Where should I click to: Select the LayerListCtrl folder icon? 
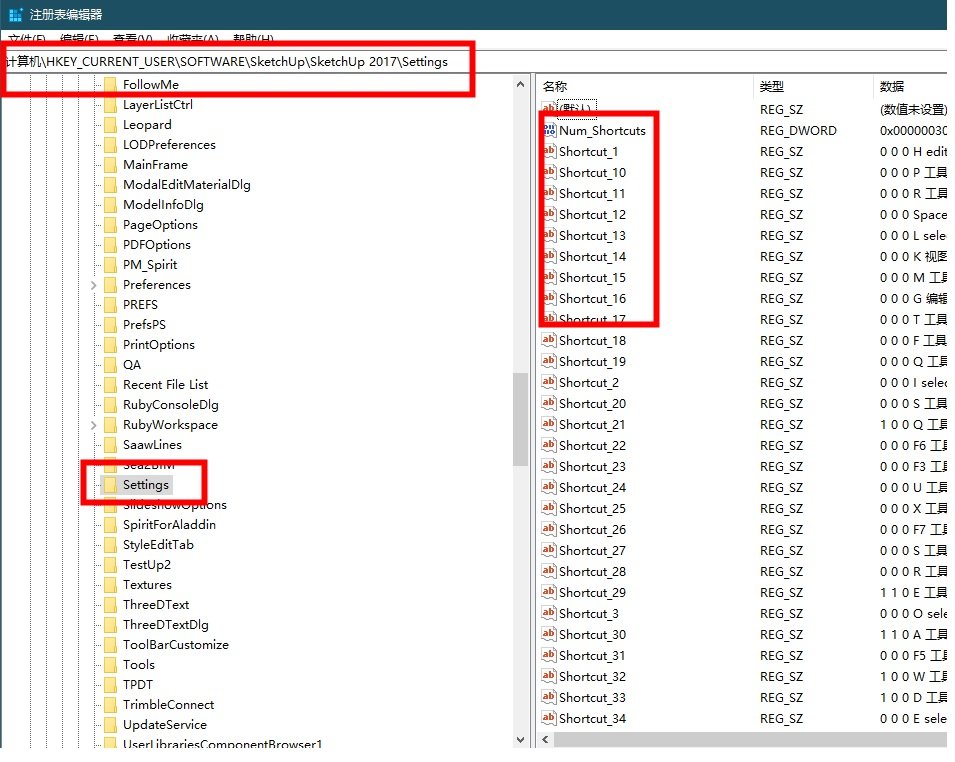[x=110, y=105]
